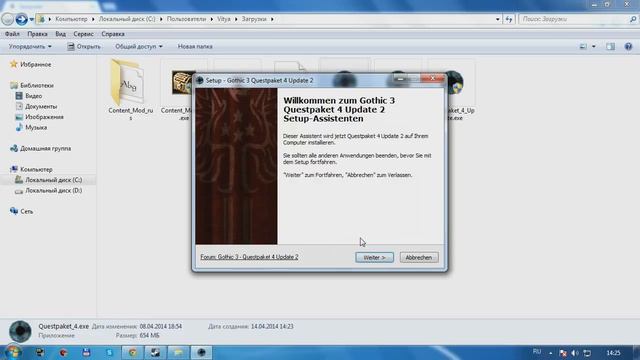The height and width of the screenshot is (360, 640).
Task: Click the help question mark icon
Action: click(x=628, y=47)
